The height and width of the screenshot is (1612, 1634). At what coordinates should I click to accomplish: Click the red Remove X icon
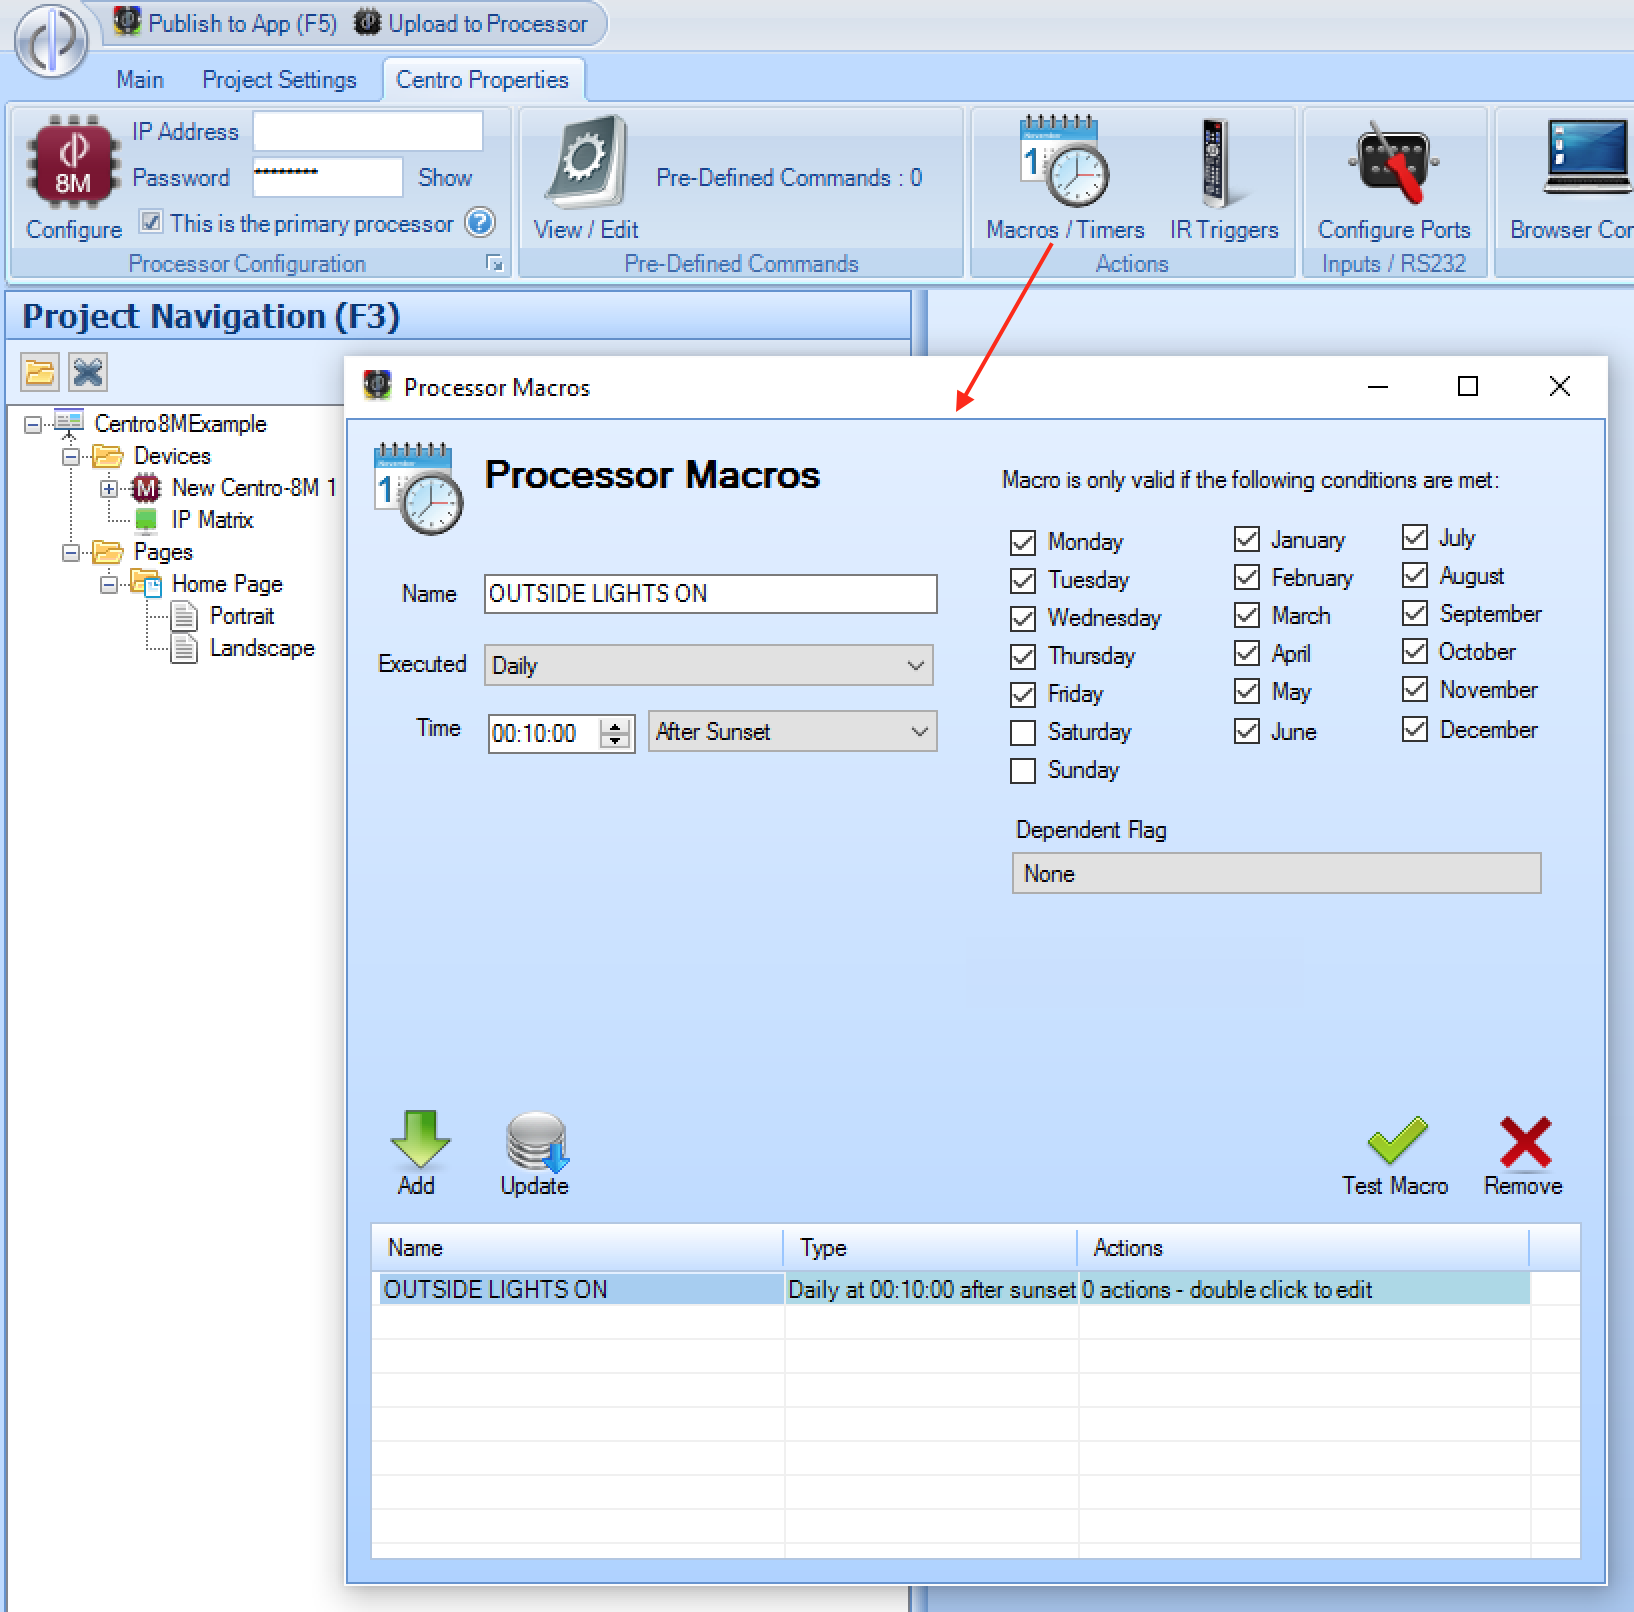(1525, 1142)
